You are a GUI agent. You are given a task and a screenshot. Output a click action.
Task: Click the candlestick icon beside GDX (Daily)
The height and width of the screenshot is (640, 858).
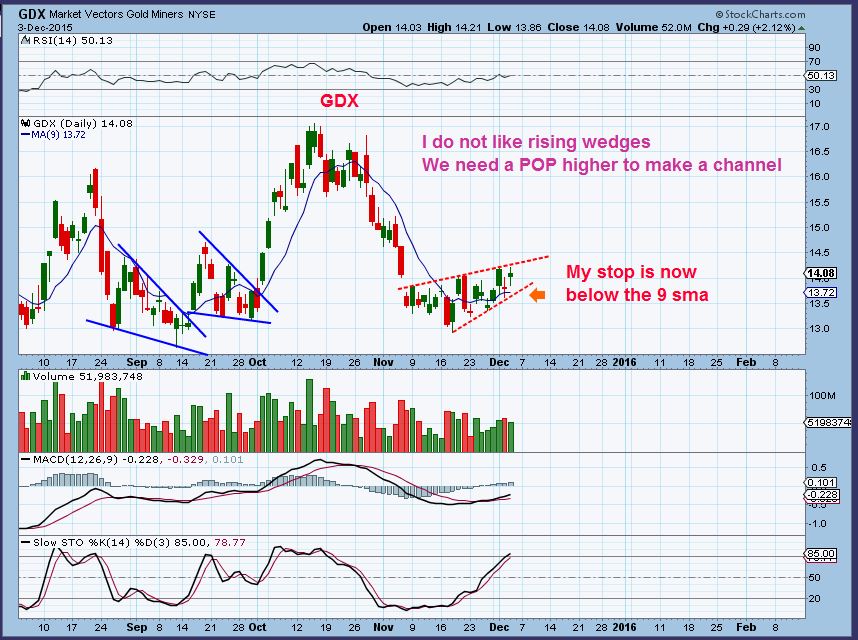[26, 124]
